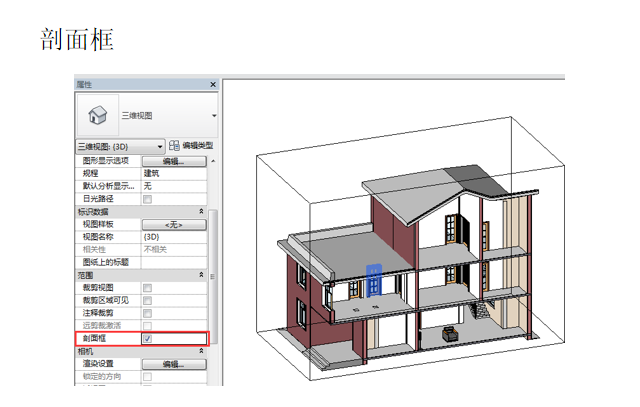Collapse the 范围 section
The image size is (640, 407).
tap(202, 275)
